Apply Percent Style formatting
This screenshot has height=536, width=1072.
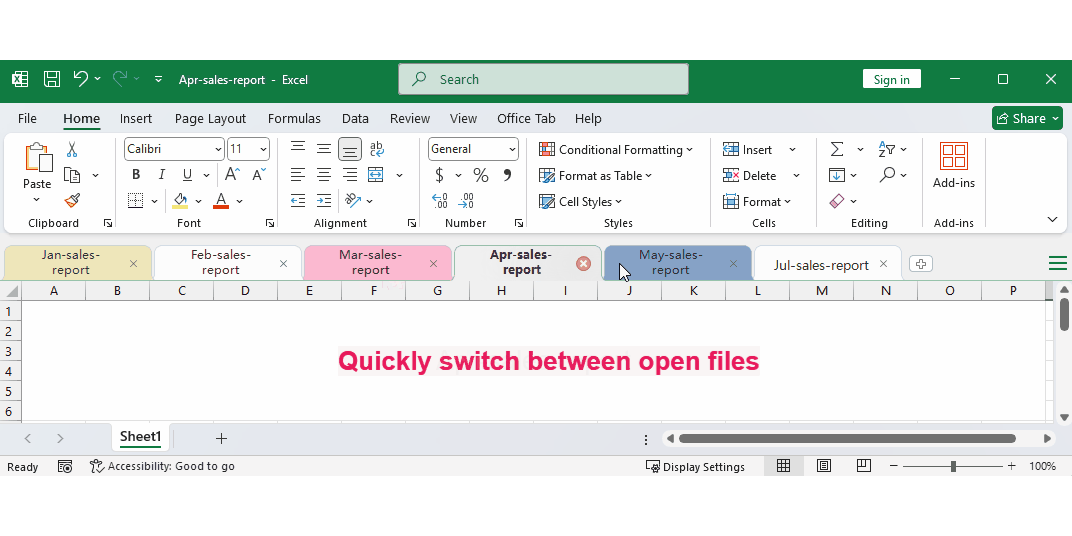click(x=481, y=175)
